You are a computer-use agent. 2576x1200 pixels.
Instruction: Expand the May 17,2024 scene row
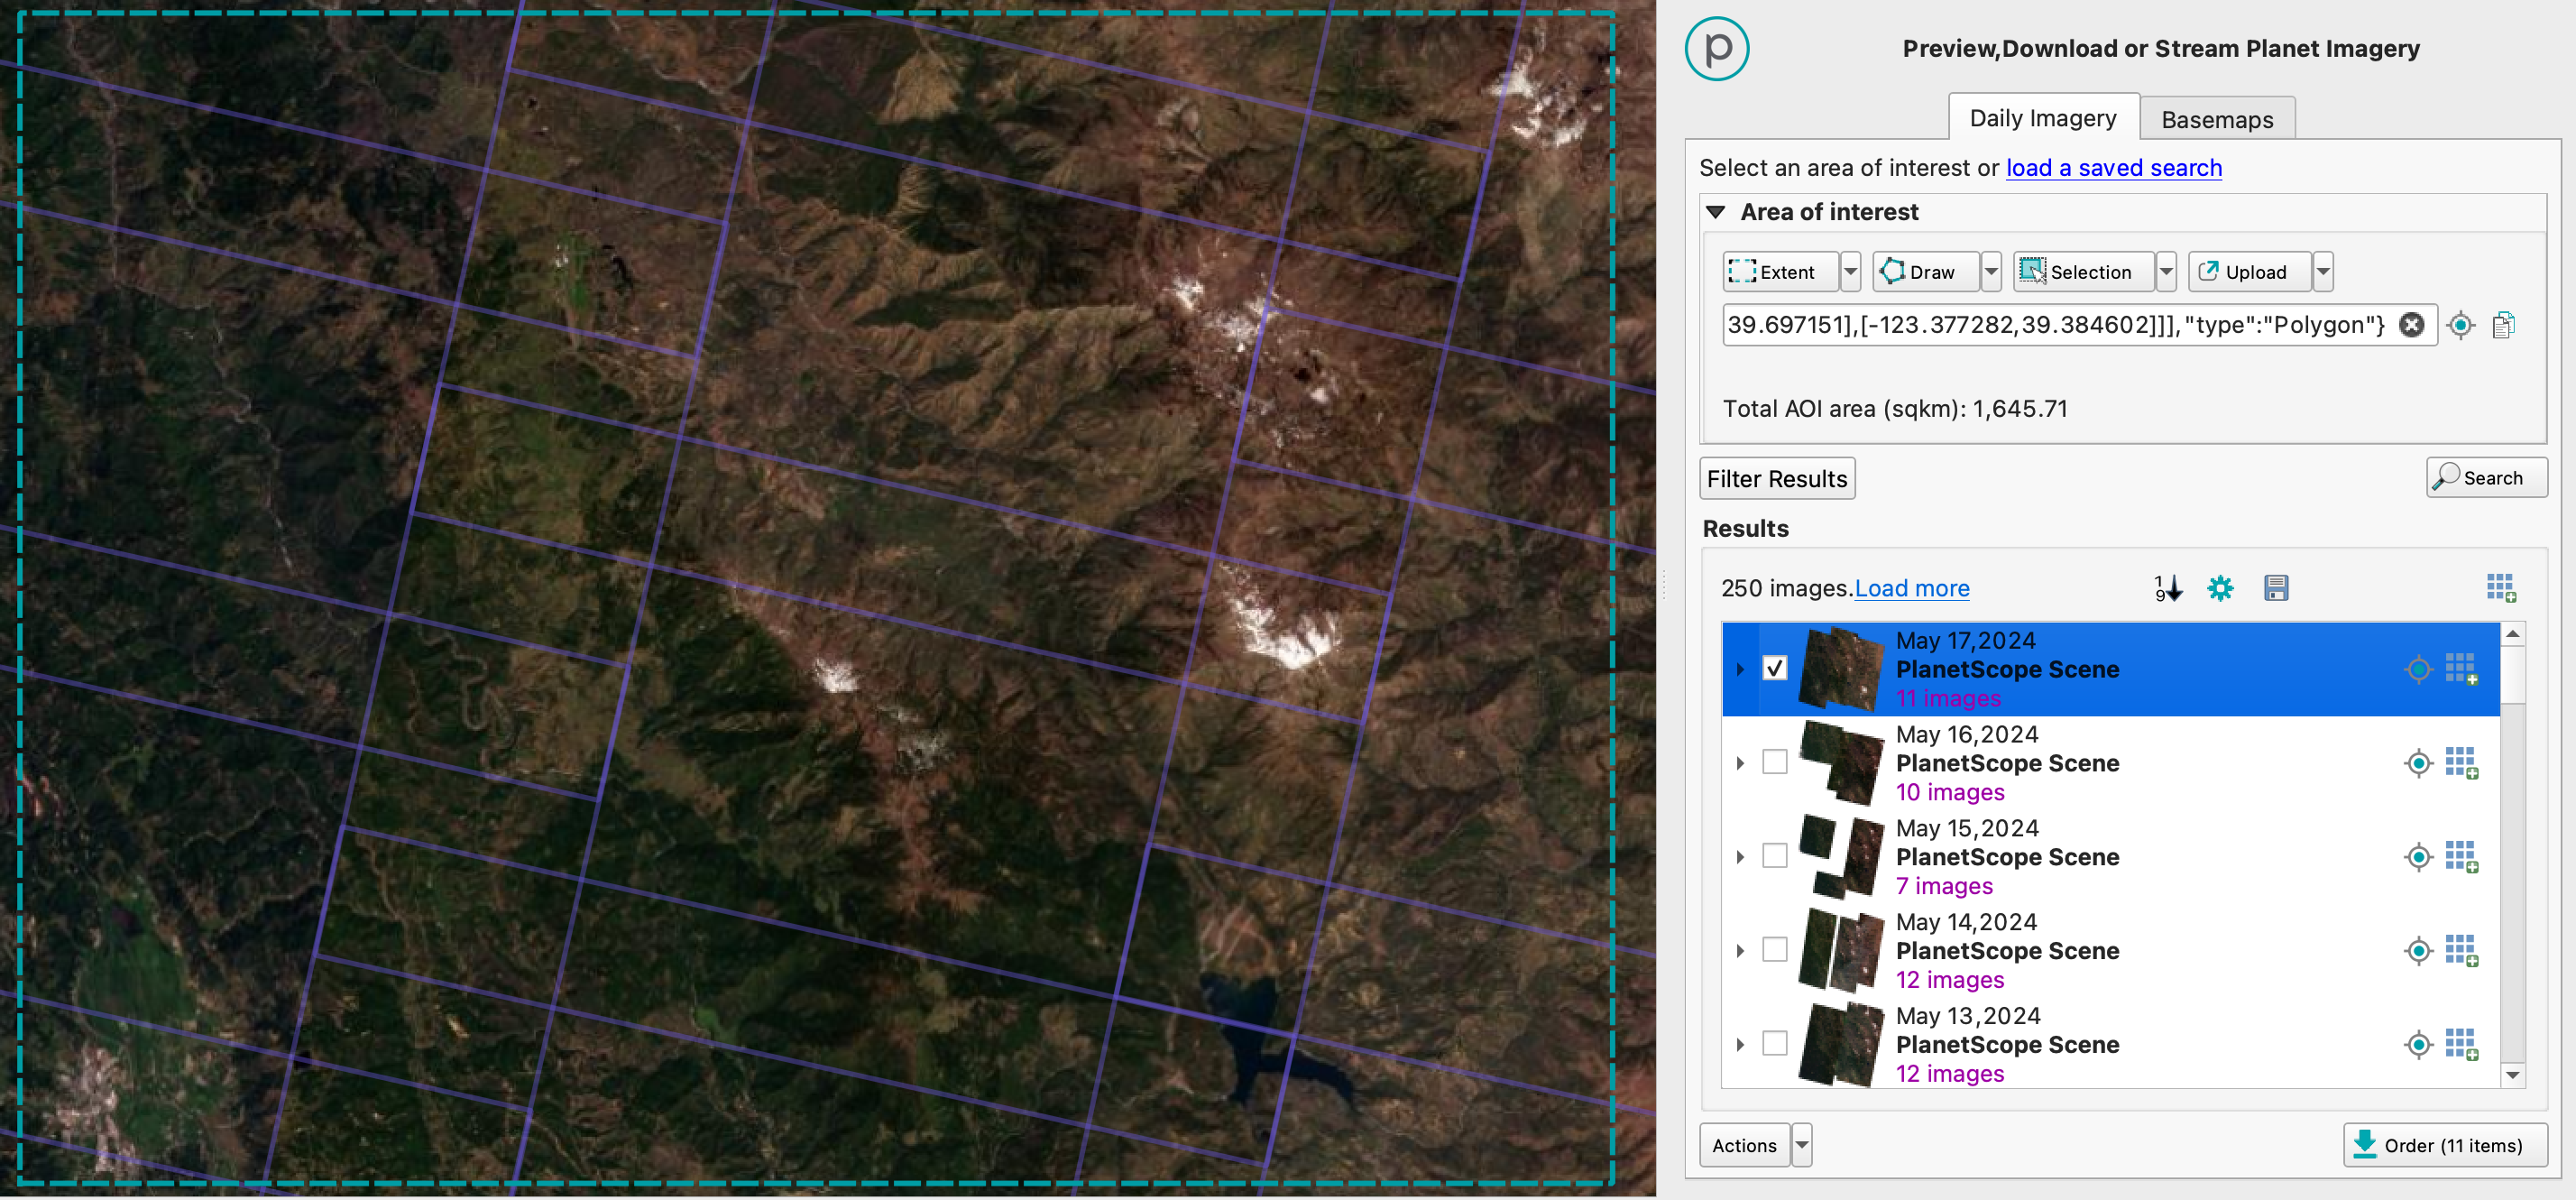[x=1740, y=669]
